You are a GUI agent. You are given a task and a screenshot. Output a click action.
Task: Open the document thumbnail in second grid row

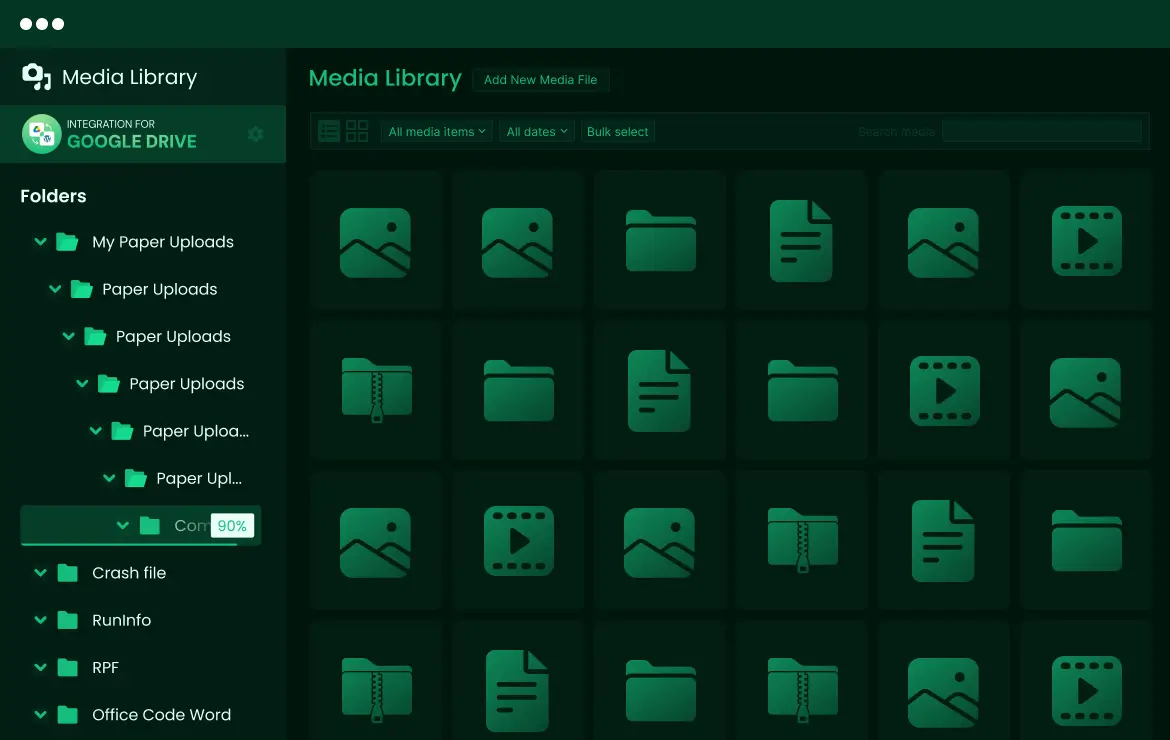(660, 390)
